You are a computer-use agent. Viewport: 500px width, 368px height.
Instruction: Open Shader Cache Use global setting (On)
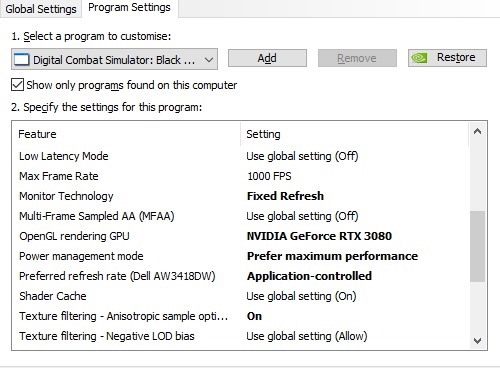(x=301, y=296)
